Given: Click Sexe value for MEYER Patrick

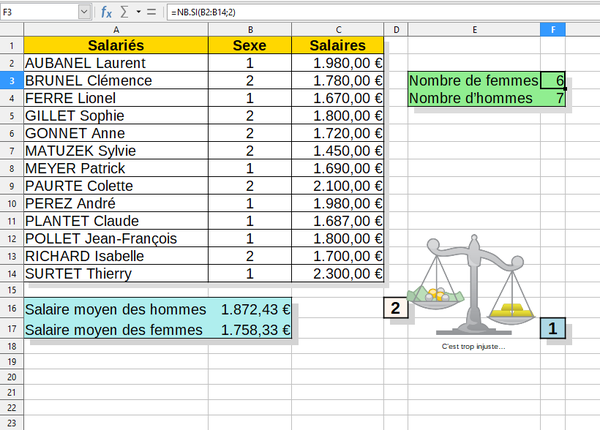Looking at the screenshot, I should coord(250,168).
